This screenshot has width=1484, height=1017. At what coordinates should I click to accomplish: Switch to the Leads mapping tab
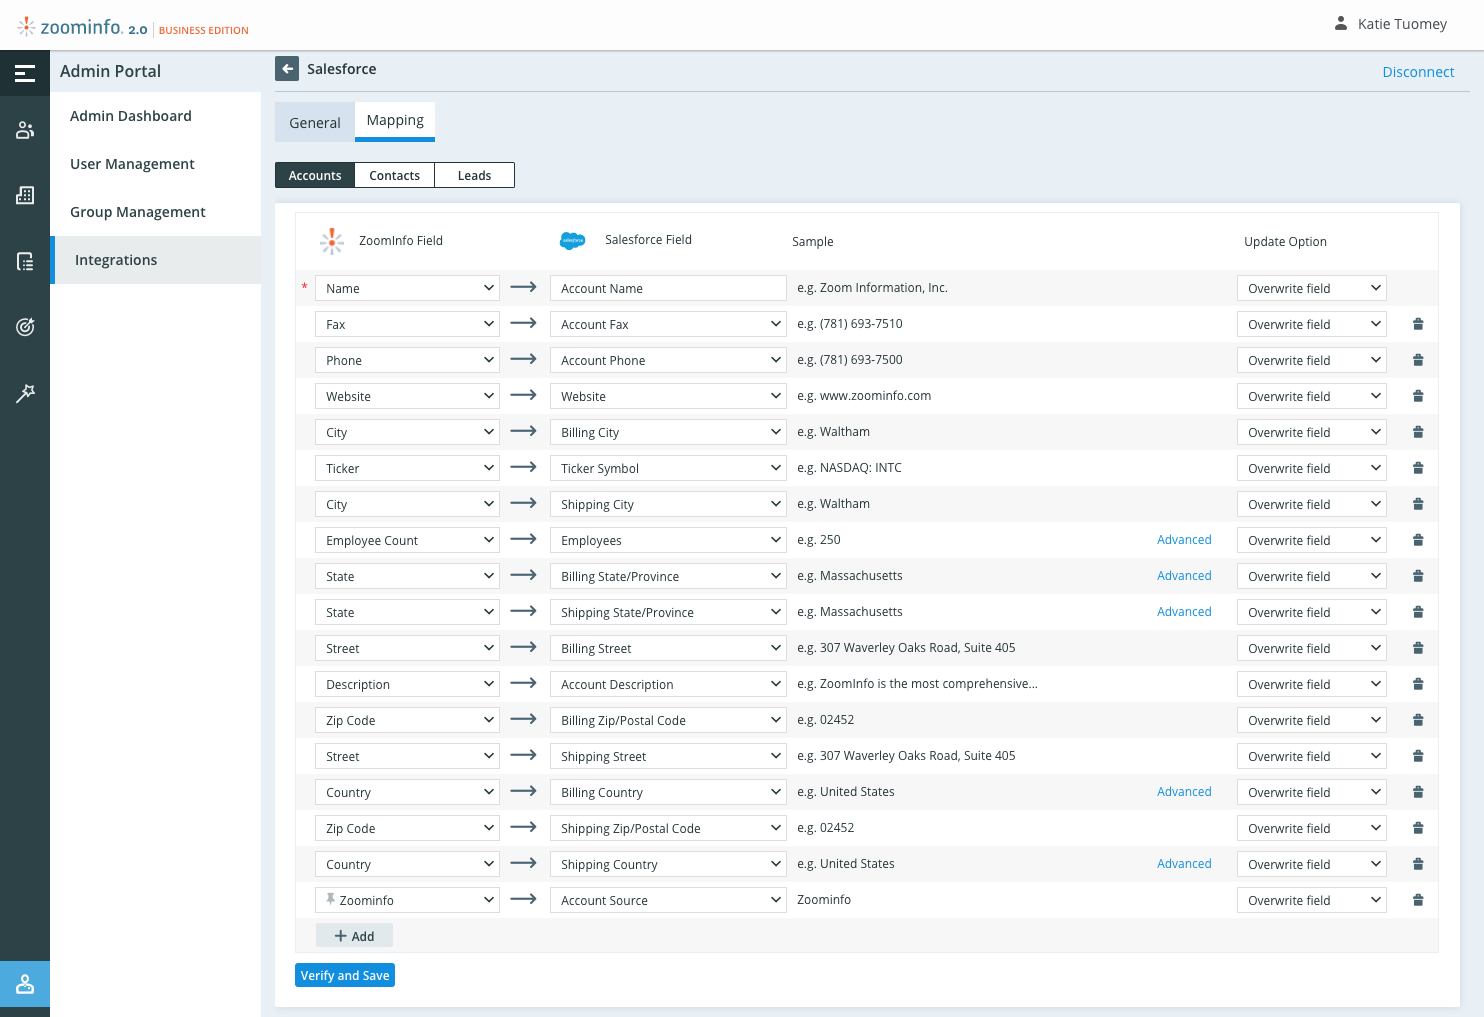click(x=475, y=175)
